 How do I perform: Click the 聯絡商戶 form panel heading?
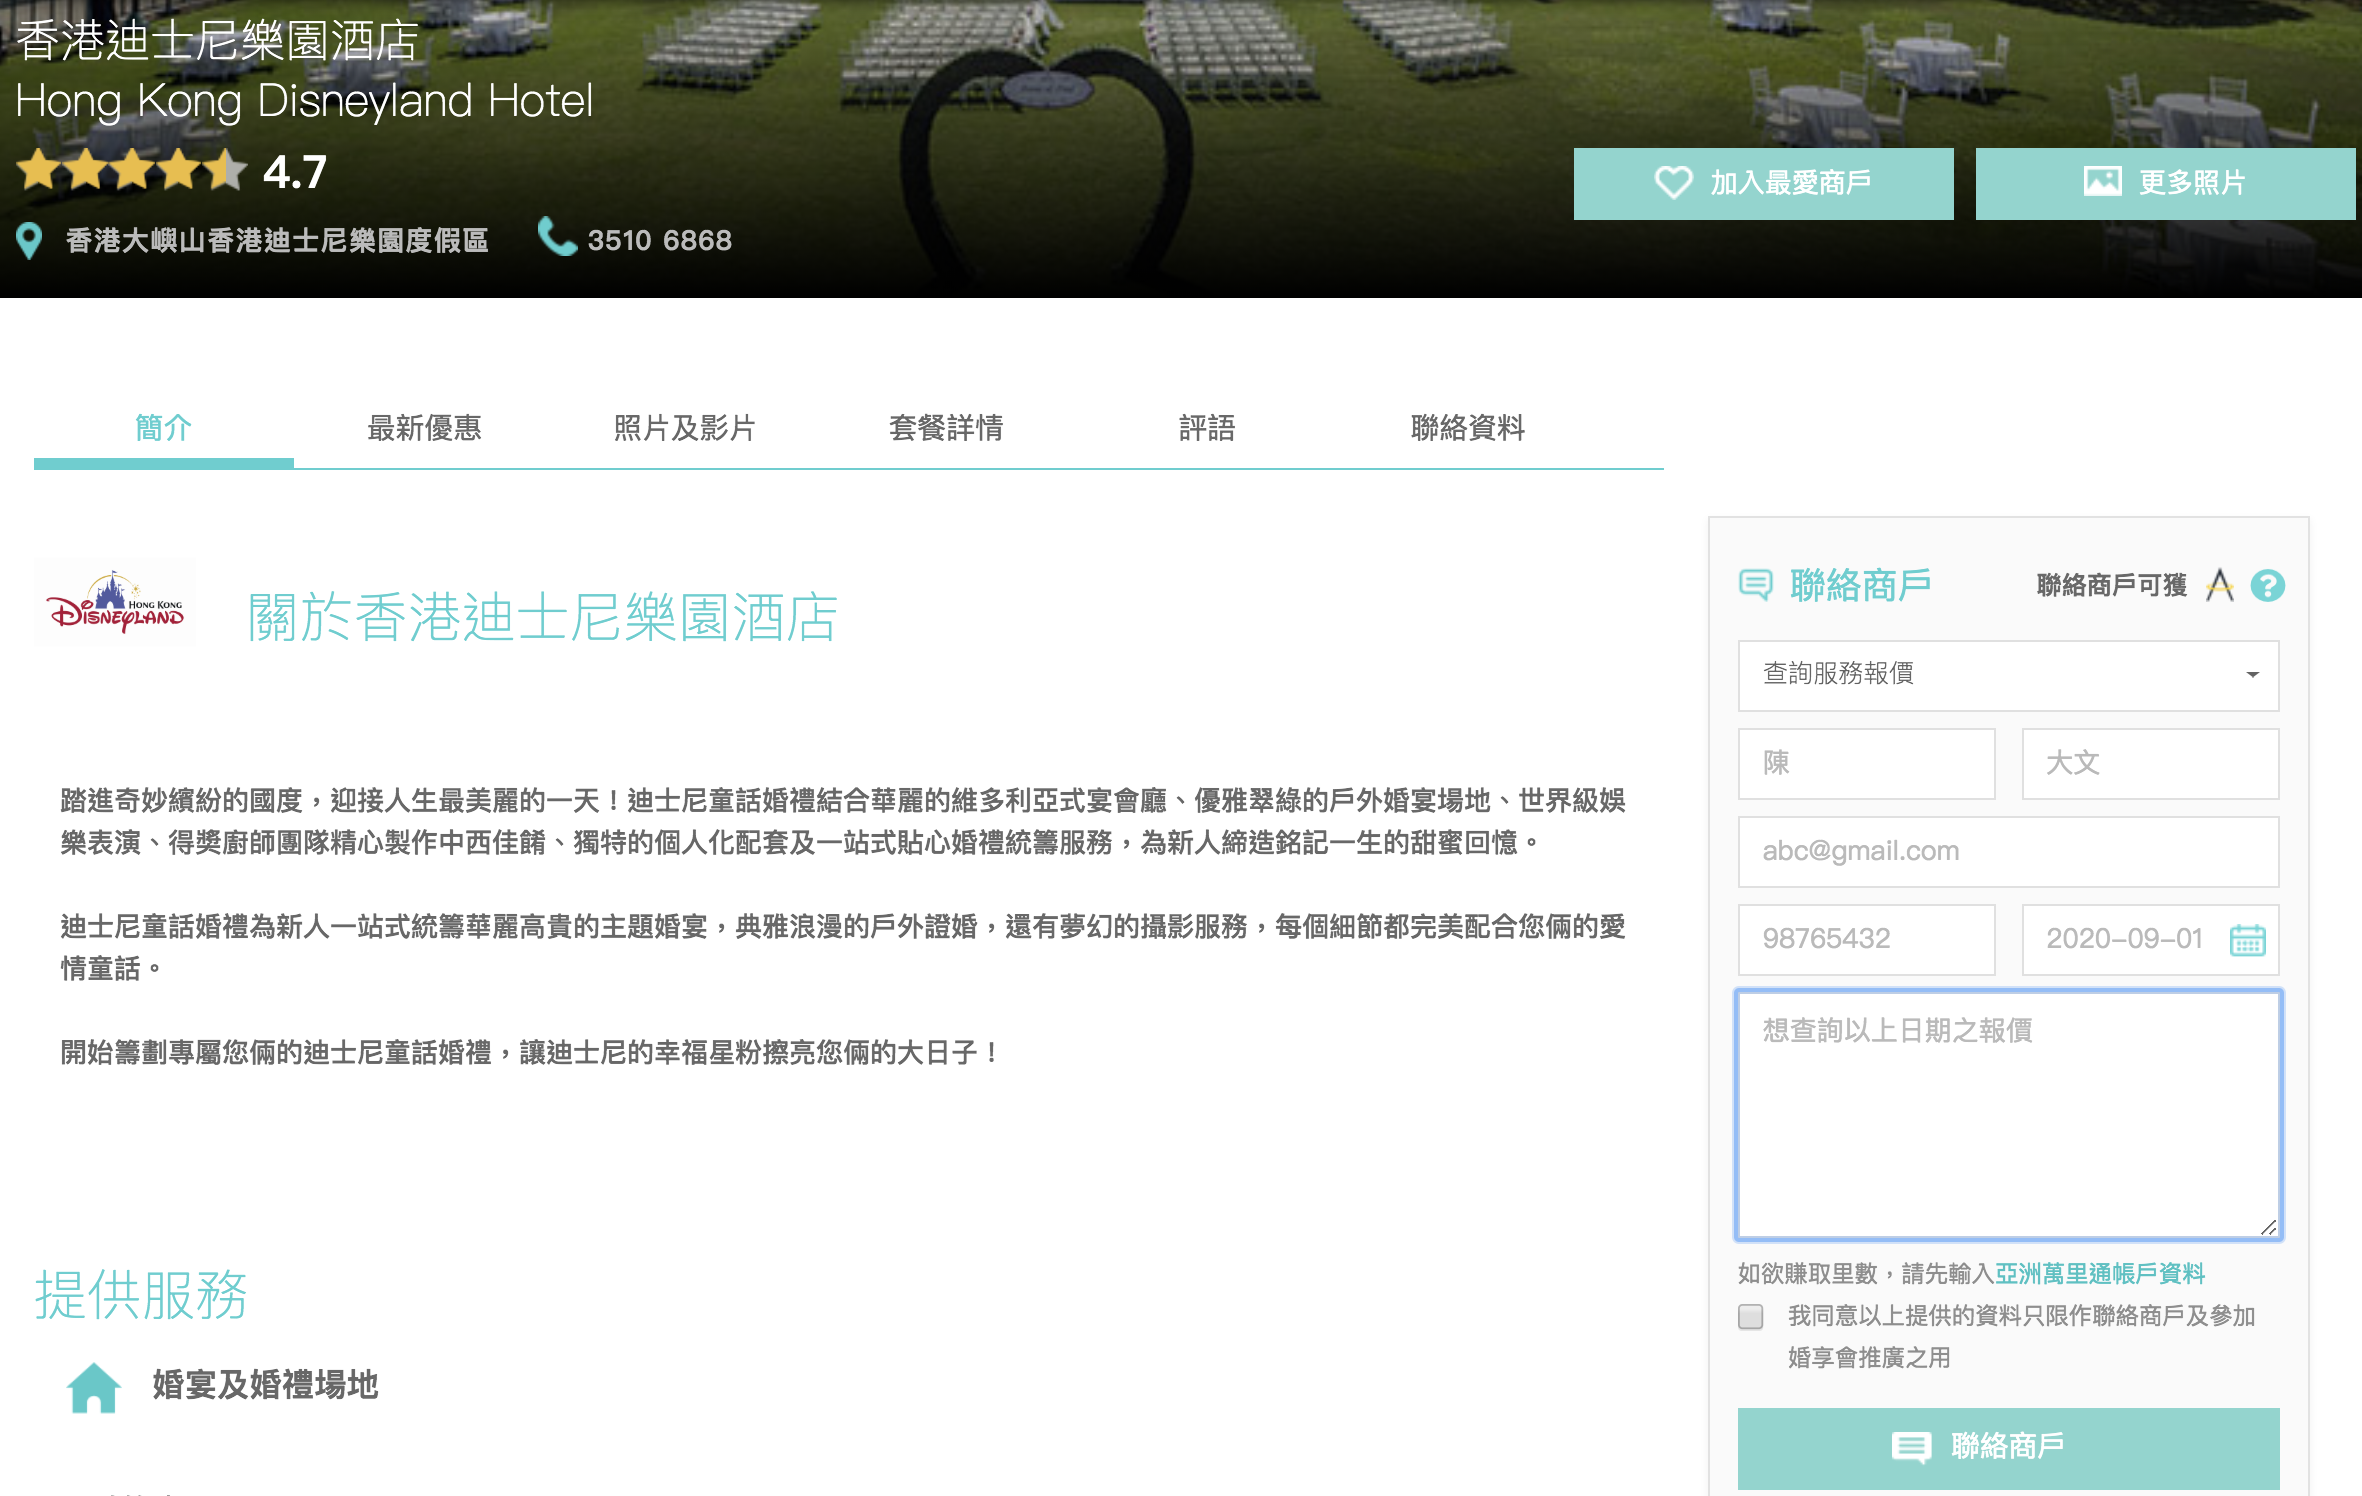point(1860,585)
